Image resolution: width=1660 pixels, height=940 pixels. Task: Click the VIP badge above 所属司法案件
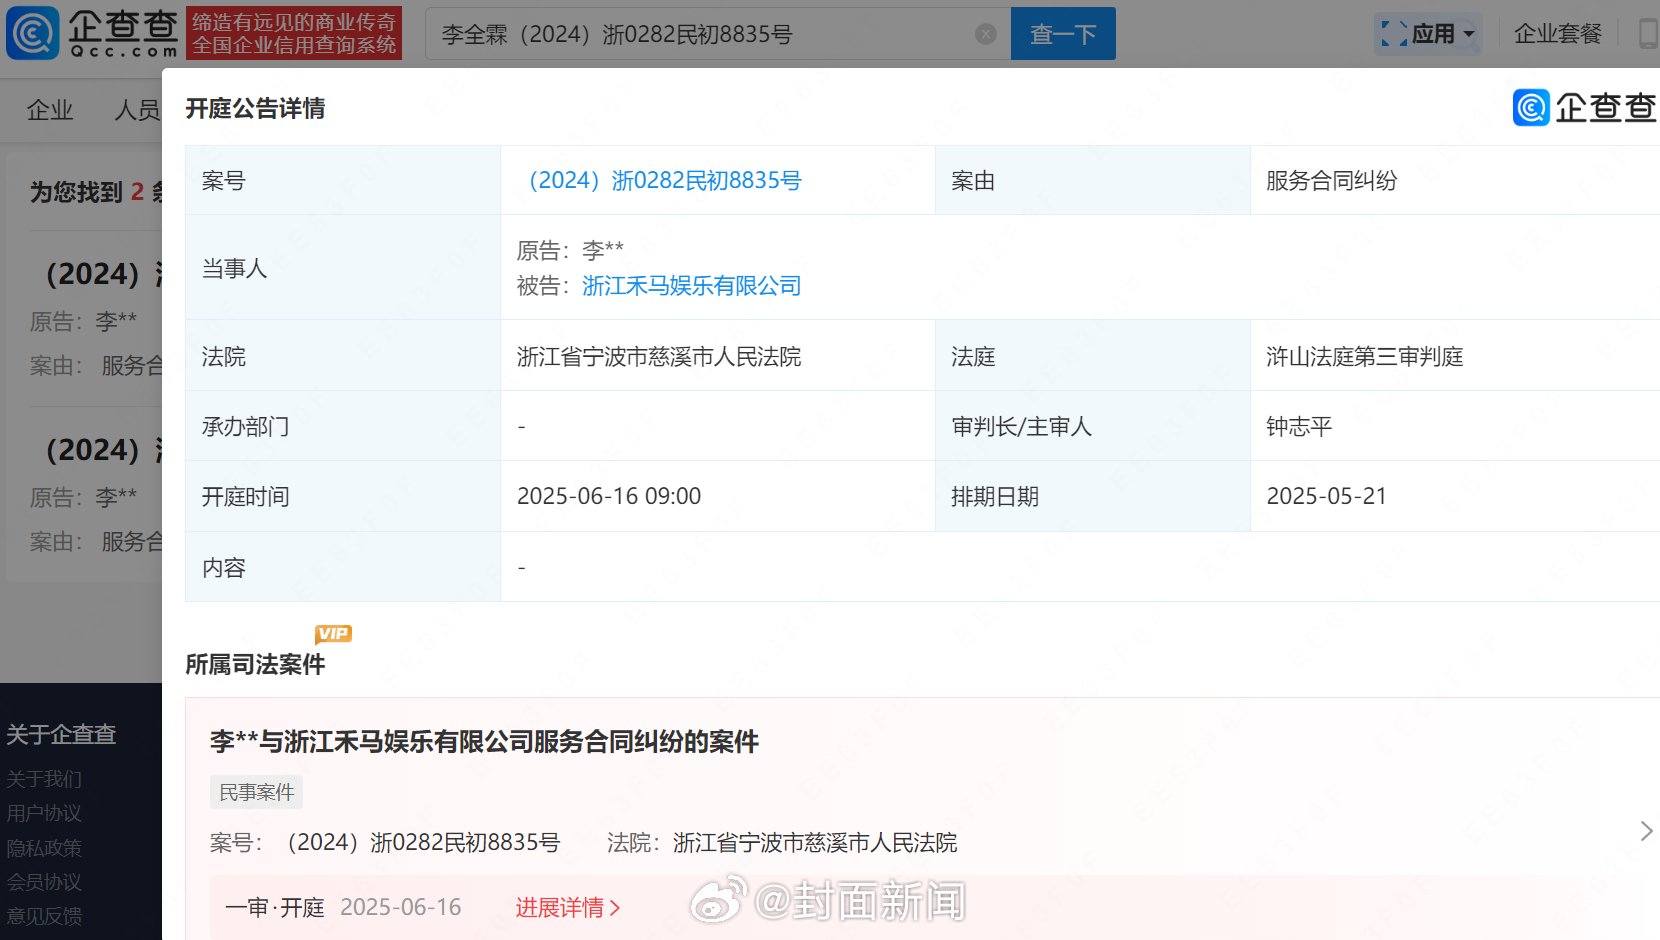point(333,633)
